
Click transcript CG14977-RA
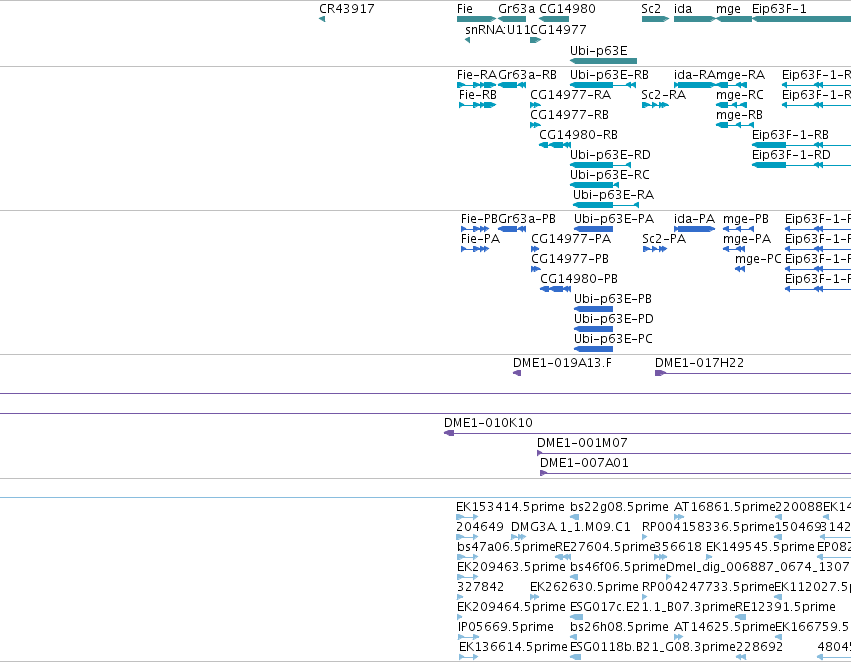click(x=570, y=94)
